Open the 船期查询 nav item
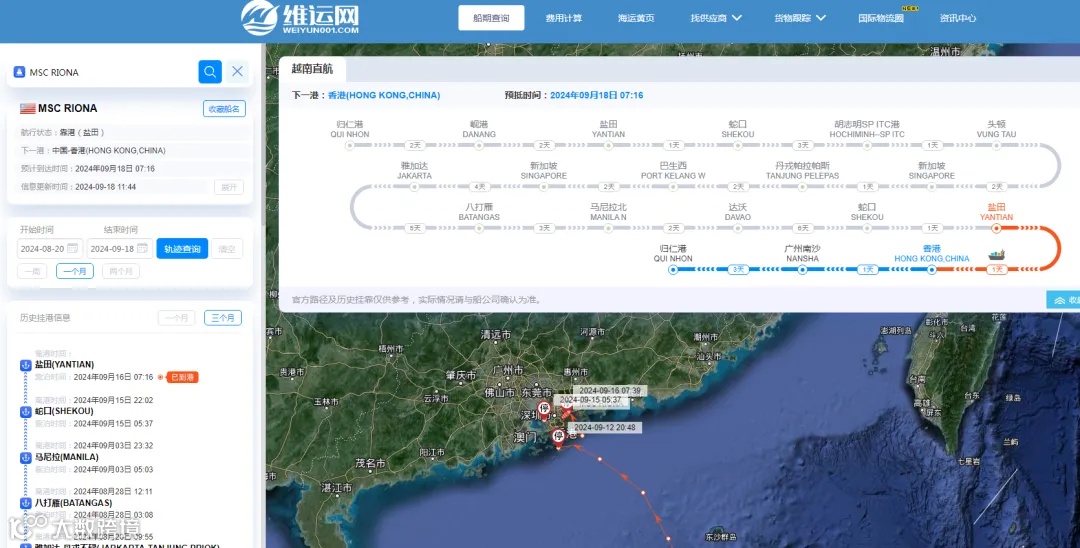 coord(491,18)
